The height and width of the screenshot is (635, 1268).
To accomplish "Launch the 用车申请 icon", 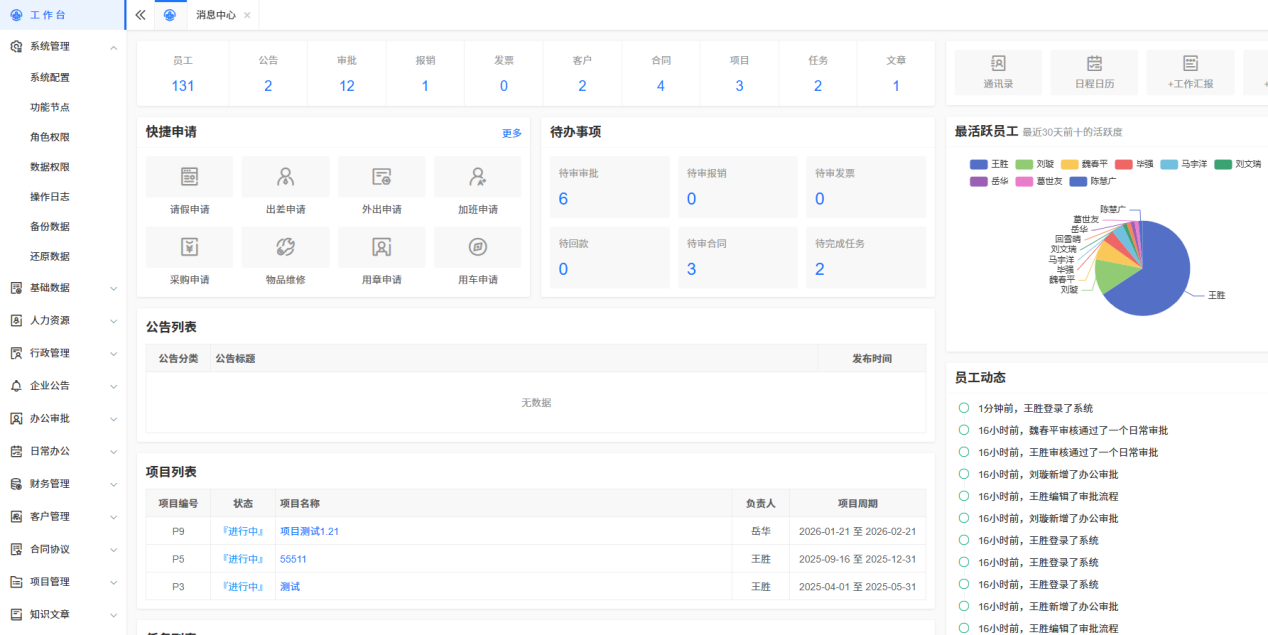I will coord(477,247).
